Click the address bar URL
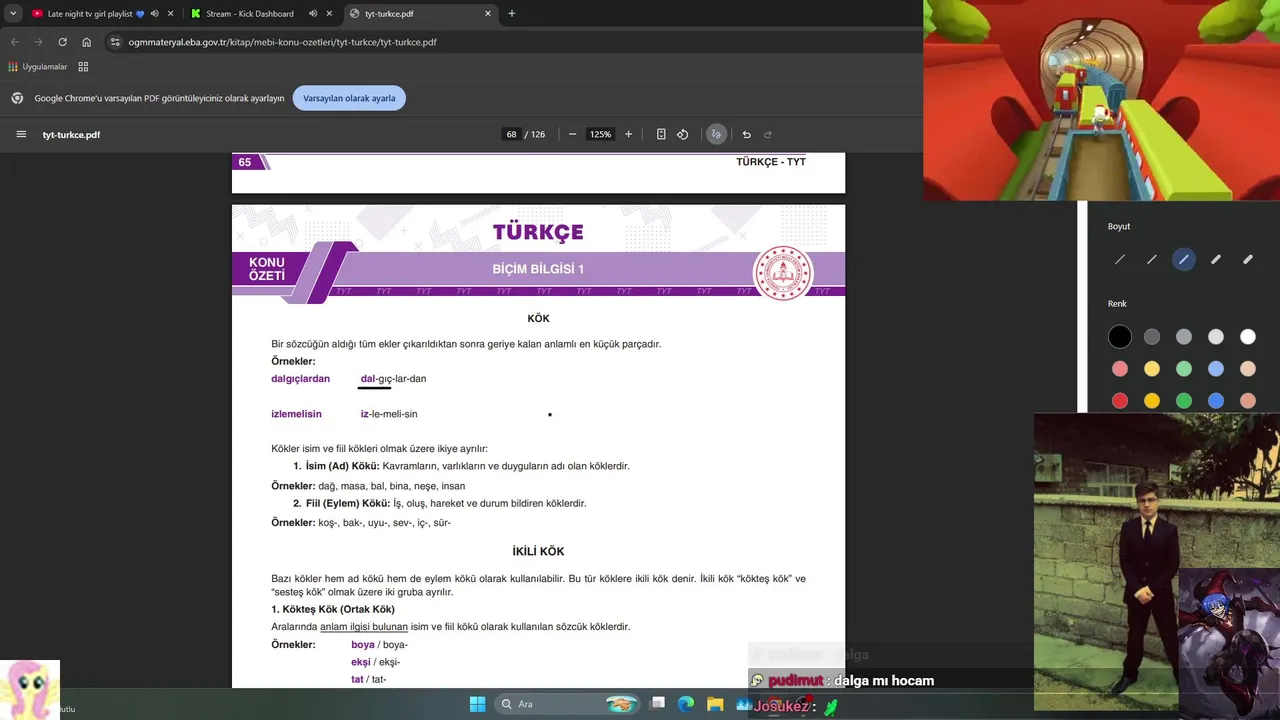Viewport: 1280px width, 720px height. tap(282, 42)
